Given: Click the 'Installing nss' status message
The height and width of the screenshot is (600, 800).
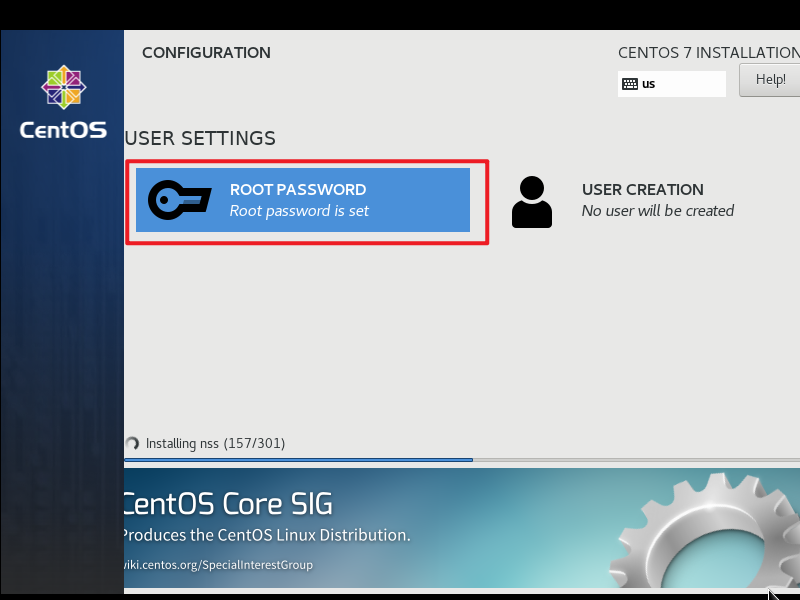Looking at the screenshot, I should [215, 443].
